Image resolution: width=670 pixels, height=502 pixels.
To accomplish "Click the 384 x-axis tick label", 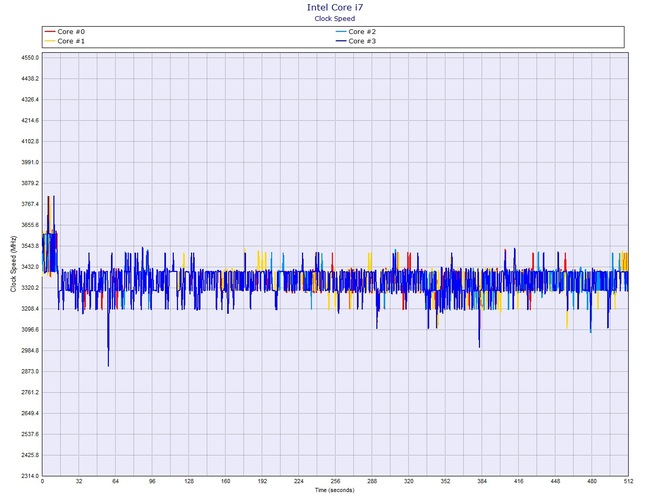I will click(482, 481).
